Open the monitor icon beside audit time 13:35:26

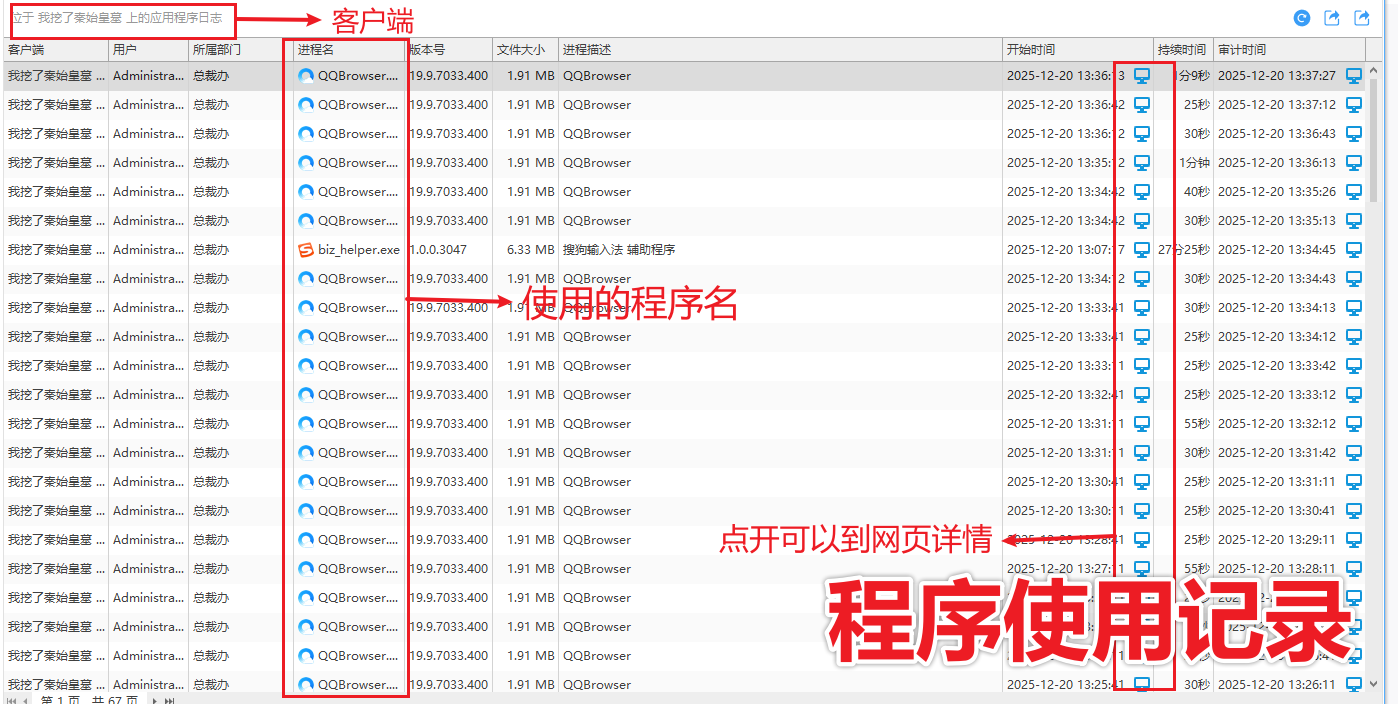pos(1354,192)
